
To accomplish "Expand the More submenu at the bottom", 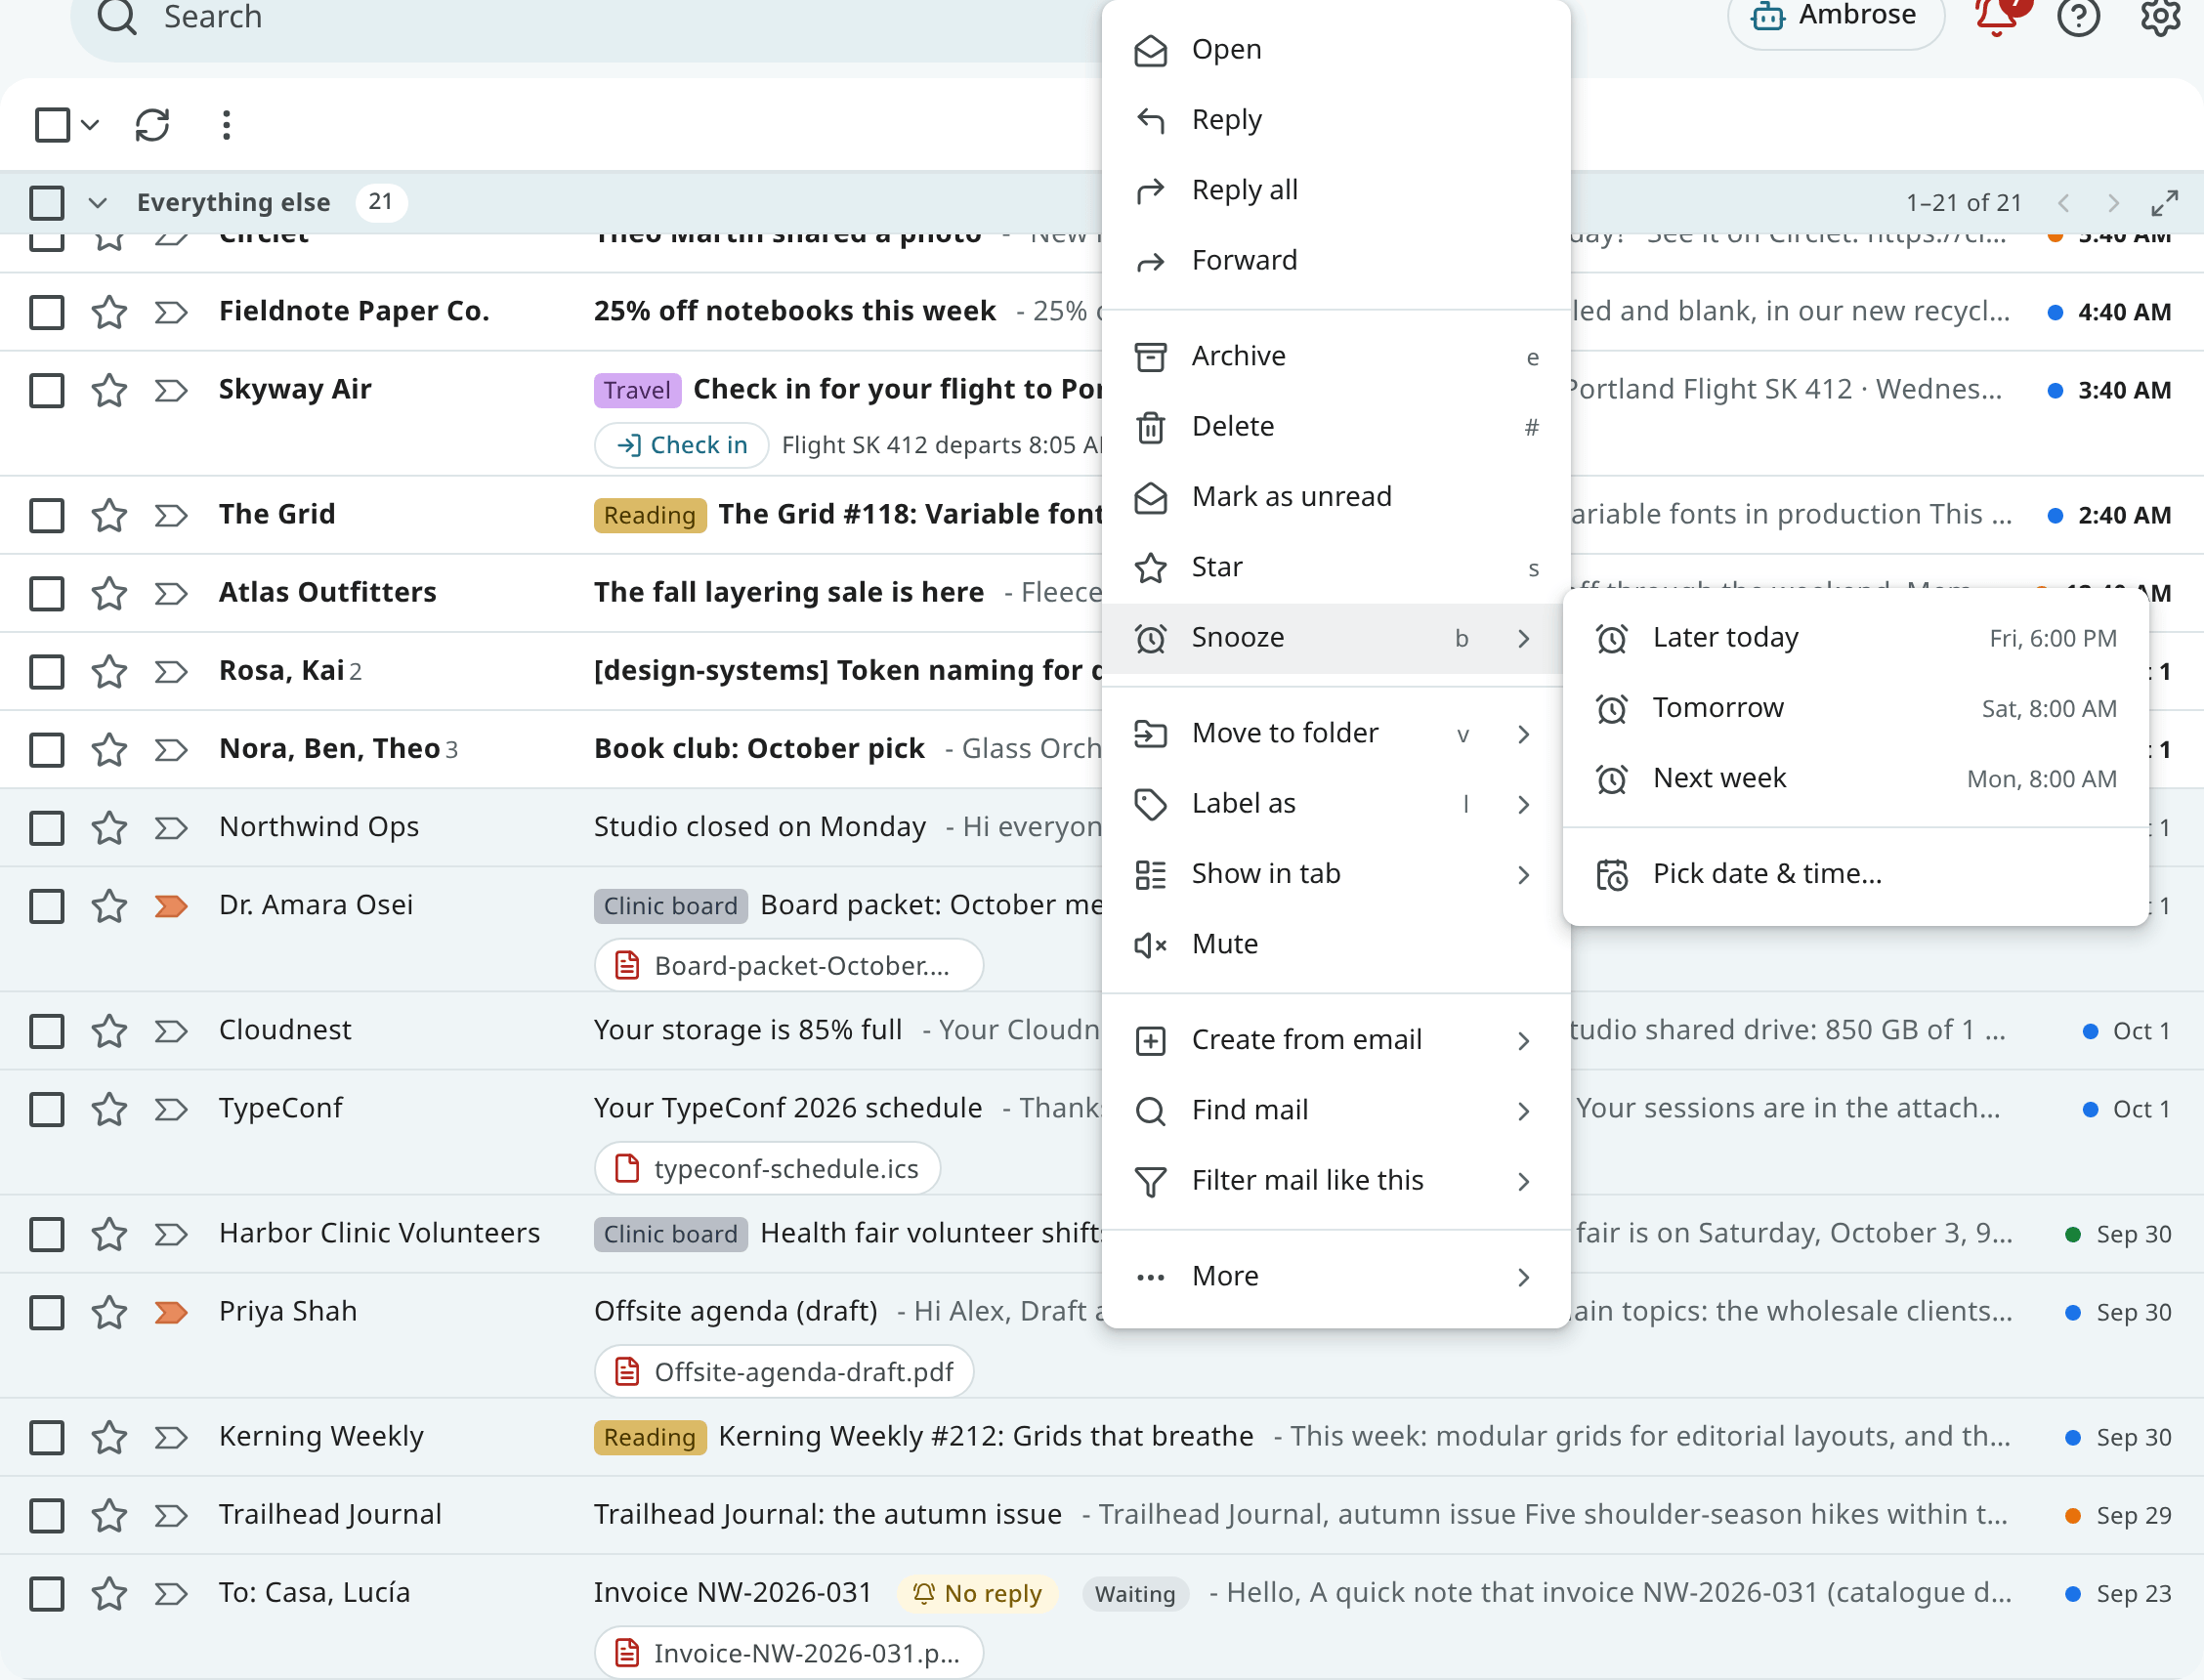I will pos(1335,1277).
